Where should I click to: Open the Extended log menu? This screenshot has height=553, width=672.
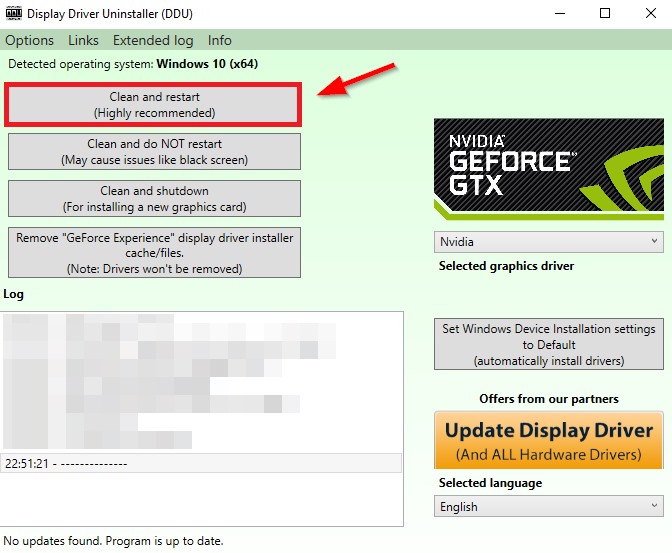click(x=153, y=40)
